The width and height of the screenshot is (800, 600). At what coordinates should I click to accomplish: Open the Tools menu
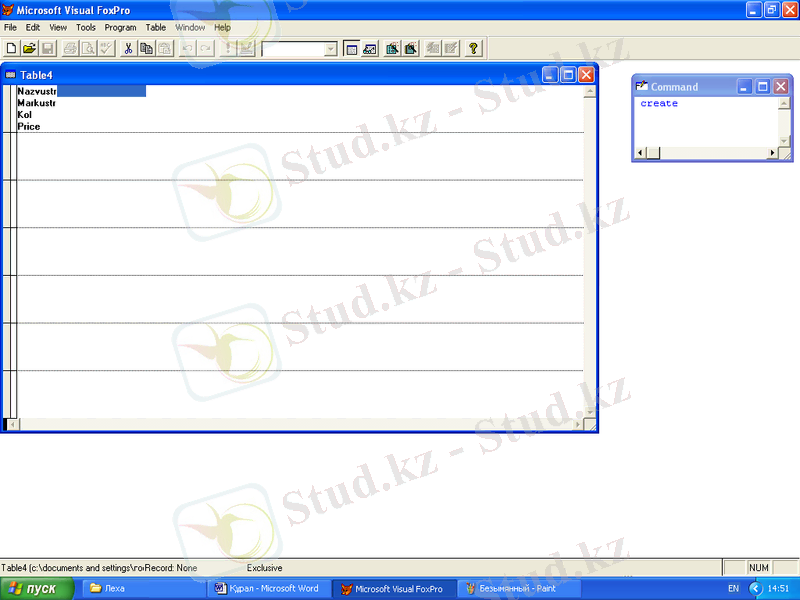[86, 28]
